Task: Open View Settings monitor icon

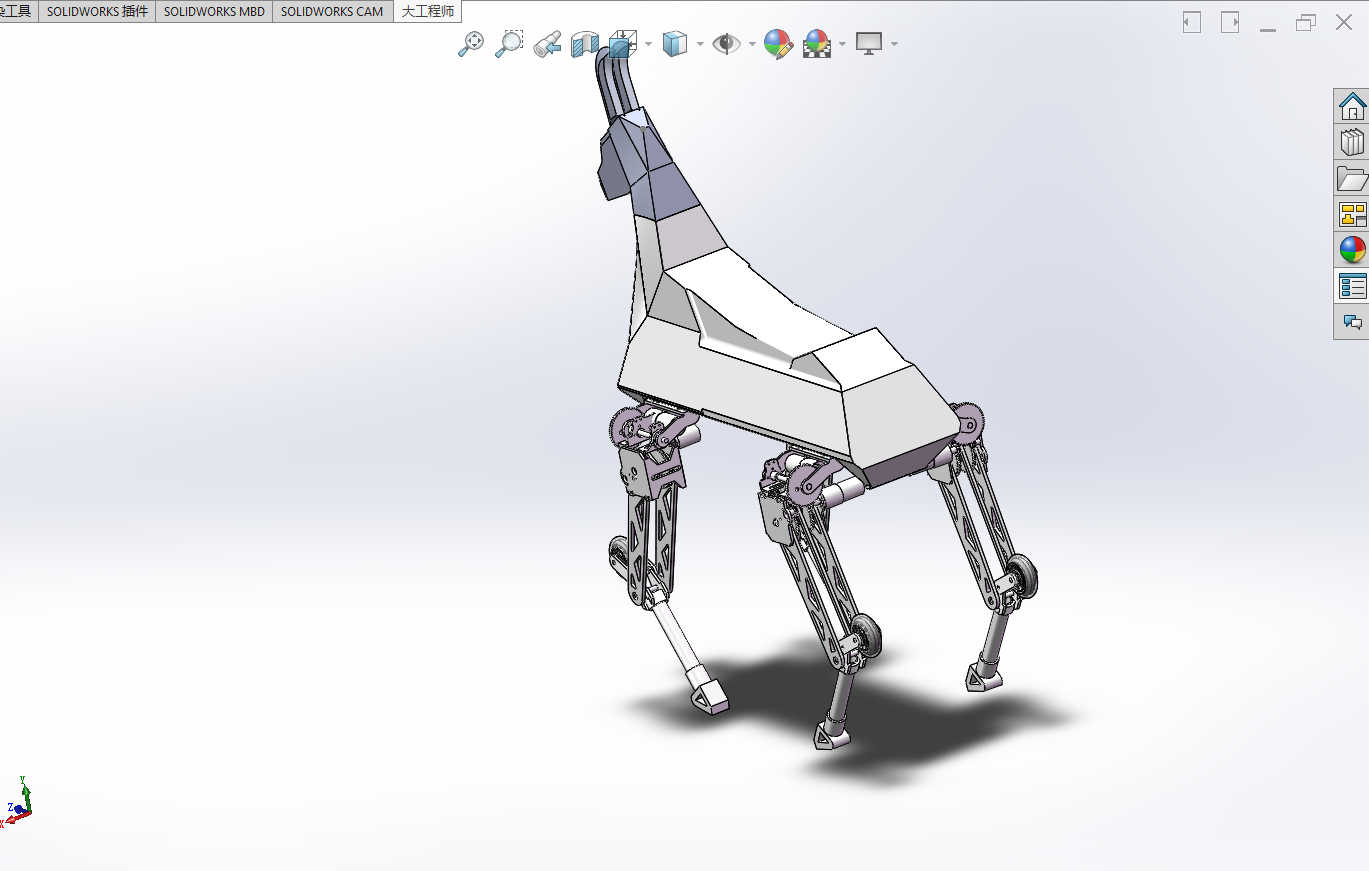Action: (x=869, y=43)
